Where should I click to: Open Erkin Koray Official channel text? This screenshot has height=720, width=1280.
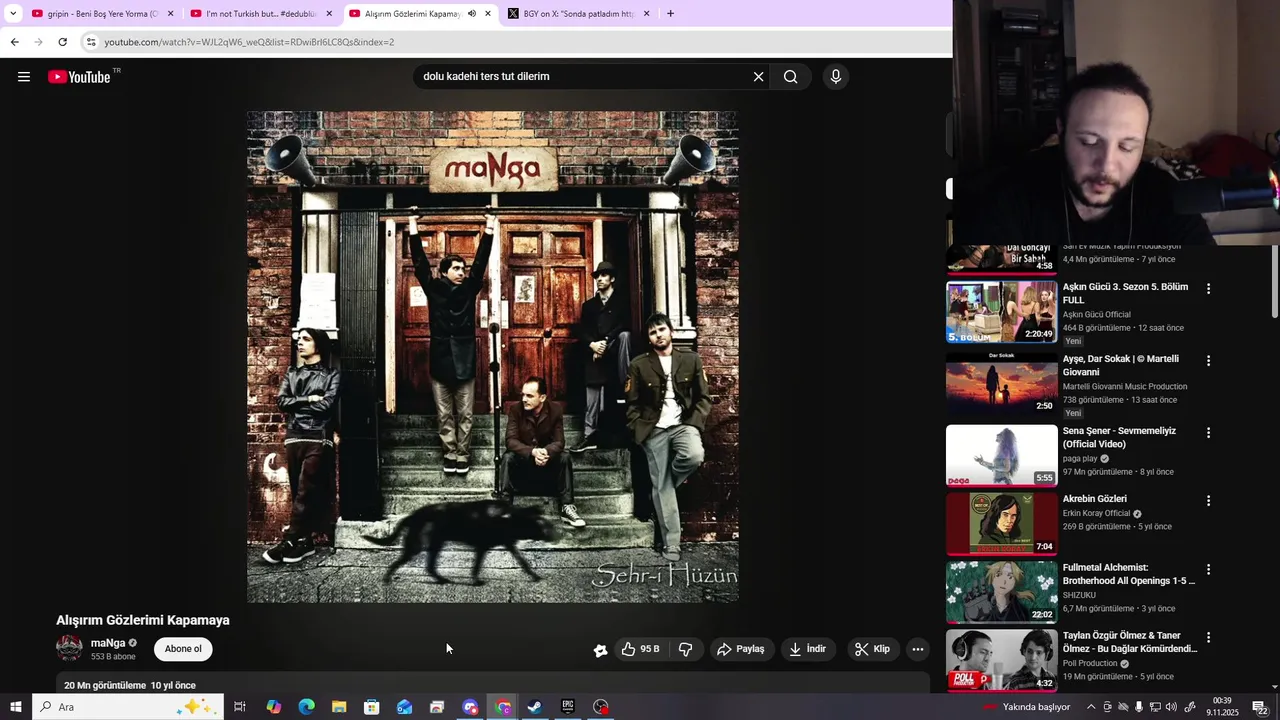(x=1096, y=513)
